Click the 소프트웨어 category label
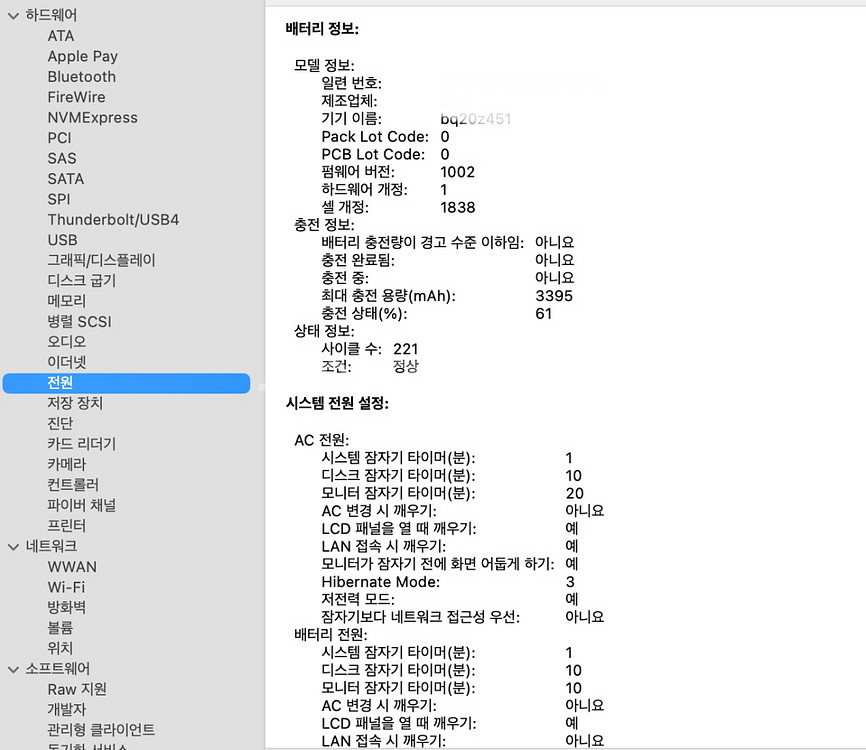This screenshot has width=866, height=750. [57, 669]
